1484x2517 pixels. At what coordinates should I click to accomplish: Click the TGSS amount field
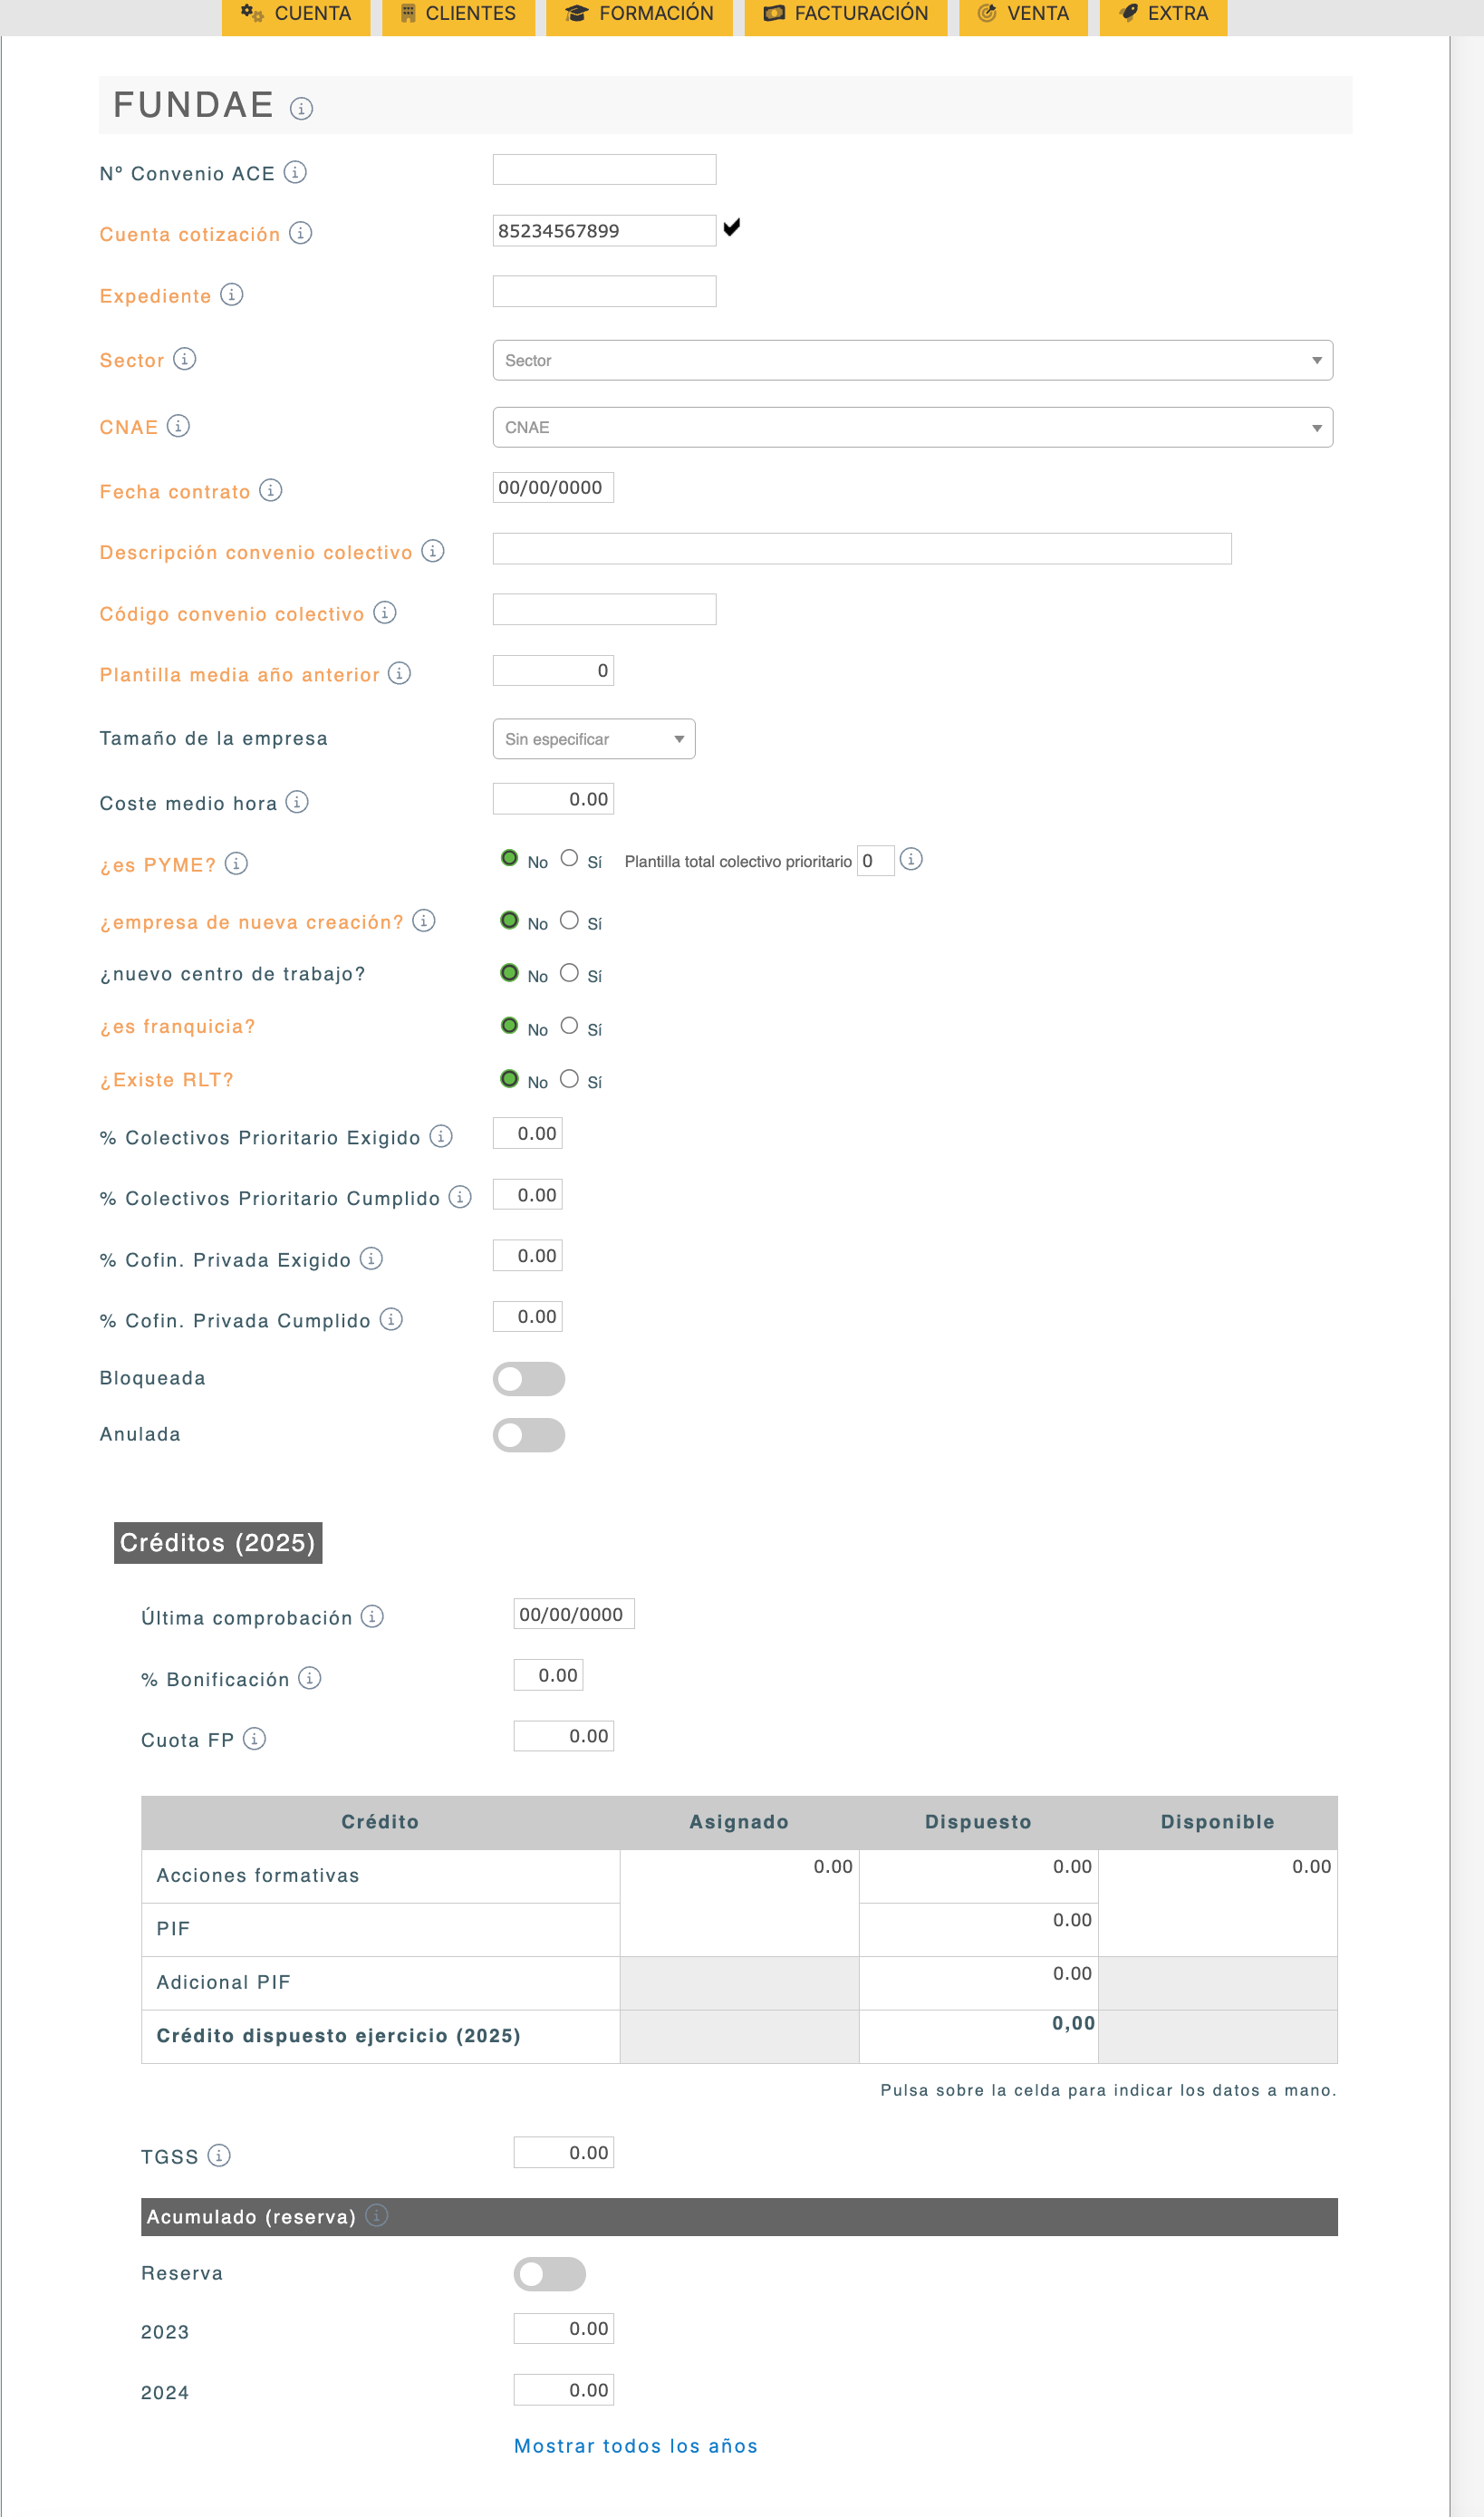[564, 2153]
